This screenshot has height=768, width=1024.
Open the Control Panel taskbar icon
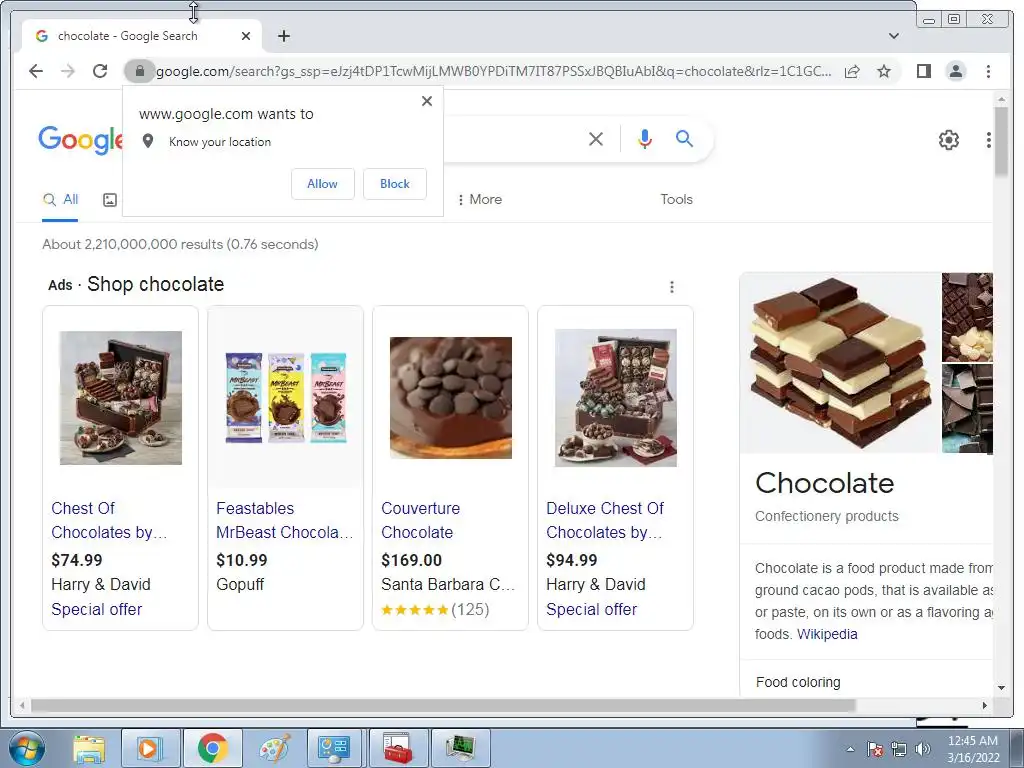coord(334,748)
